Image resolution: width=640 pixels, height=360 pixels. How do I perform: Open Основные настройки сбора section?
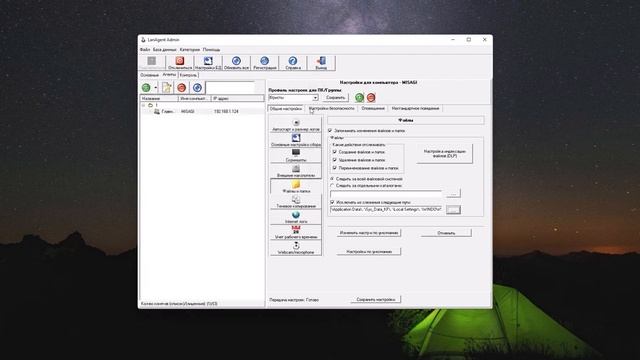pos(296,140)
